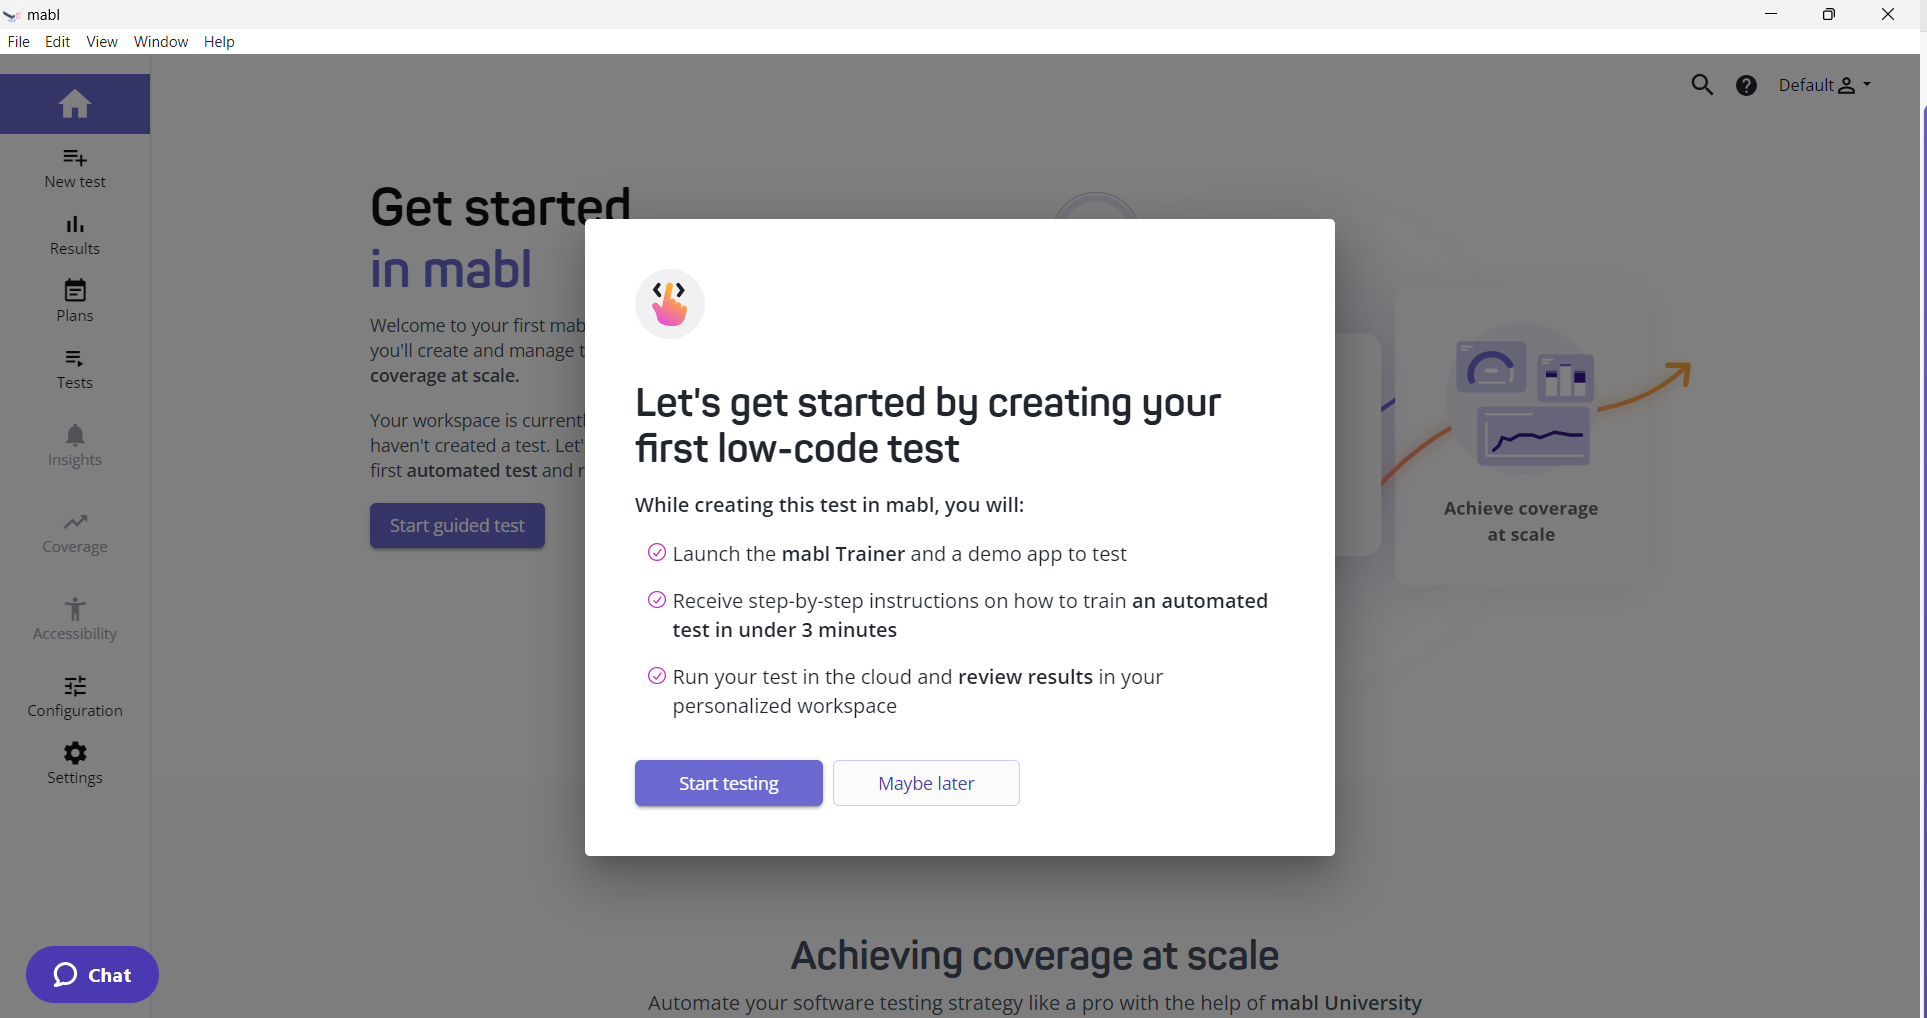Viewport: 1927px width, 1018px height.
Task: Open the Chat widget
Action: point(92,975)
